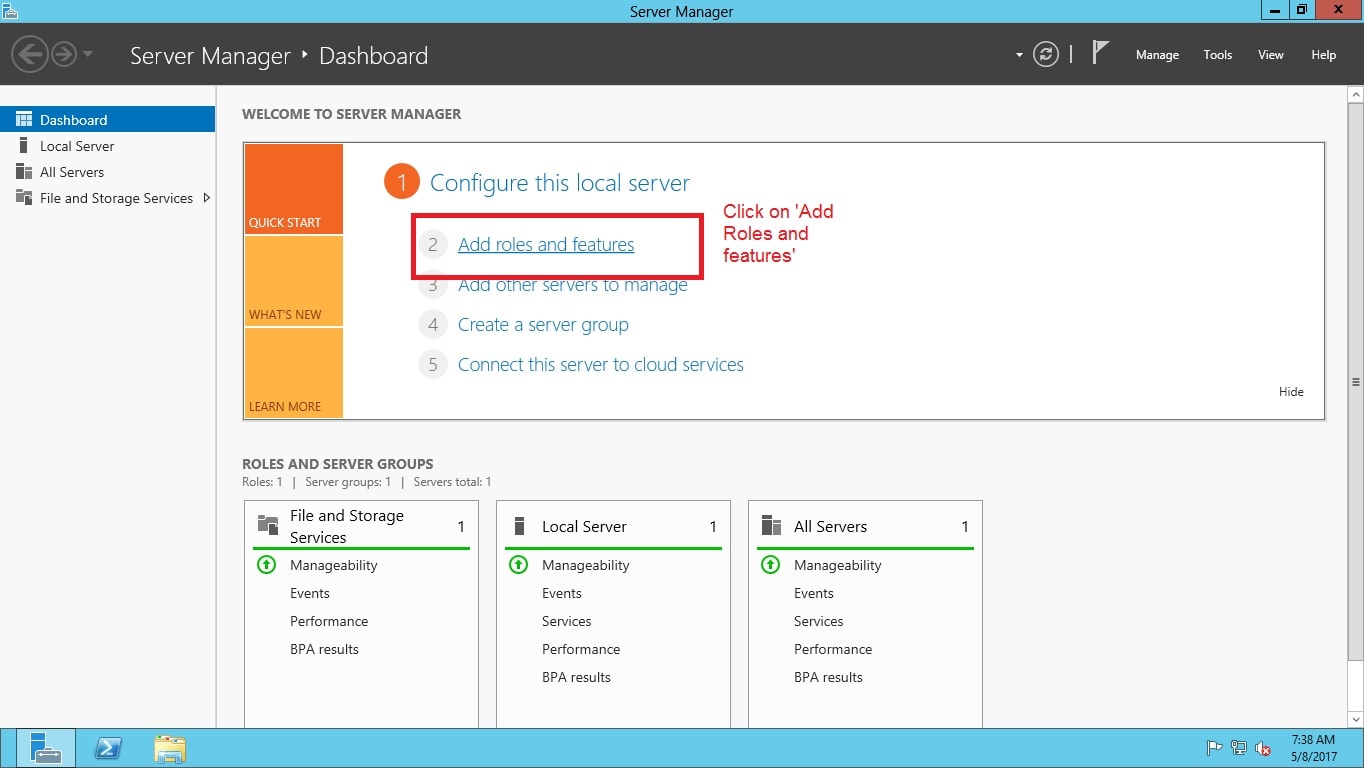Click the Action Center flag tray icon
The image size is (1364, 768).
1215,748
